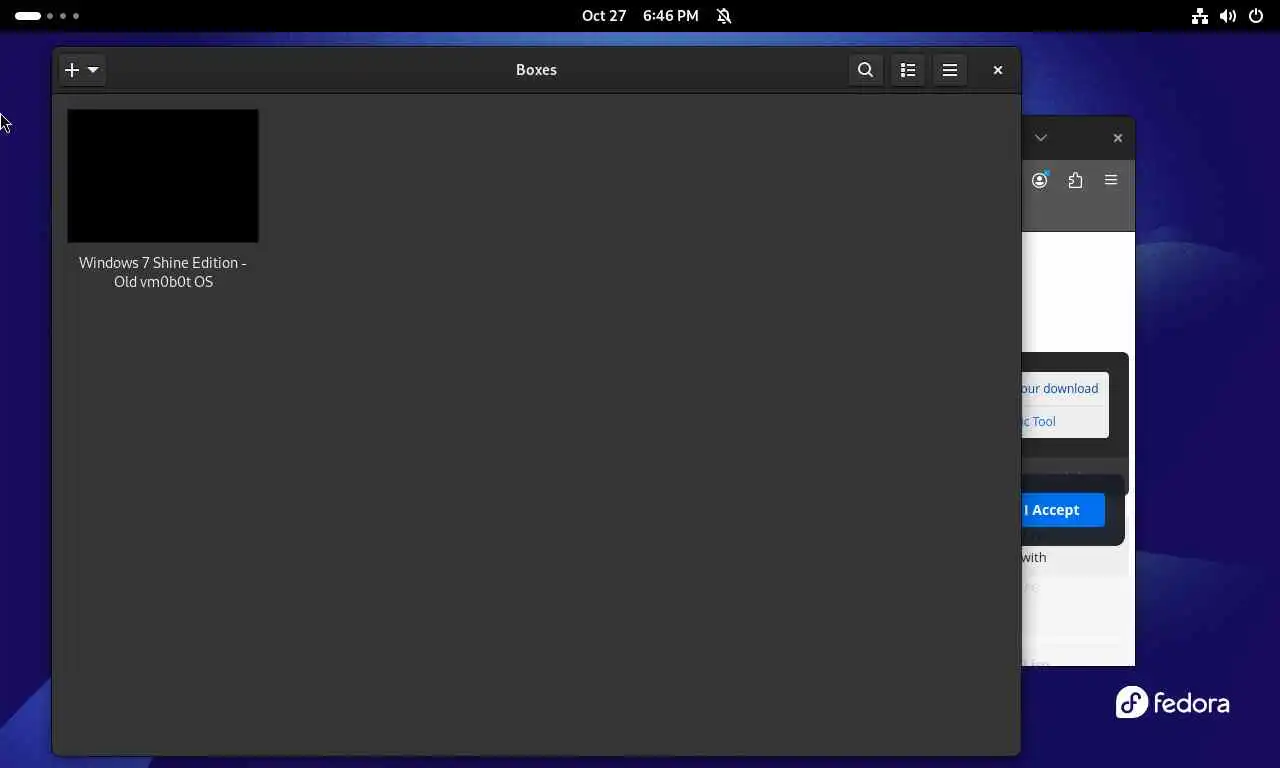This screenshot has width=1280, height=768.
Task: Close the browser window behind Boxes
Action: click(1118, 138)
